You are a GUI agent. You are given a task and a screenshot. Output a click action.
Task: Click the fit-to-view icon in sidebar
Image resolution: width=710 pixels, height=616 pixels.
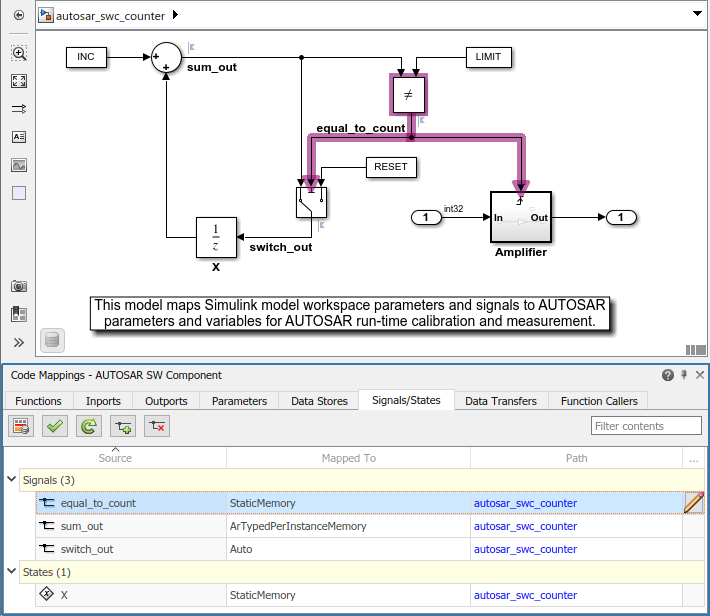click(19, 81)
